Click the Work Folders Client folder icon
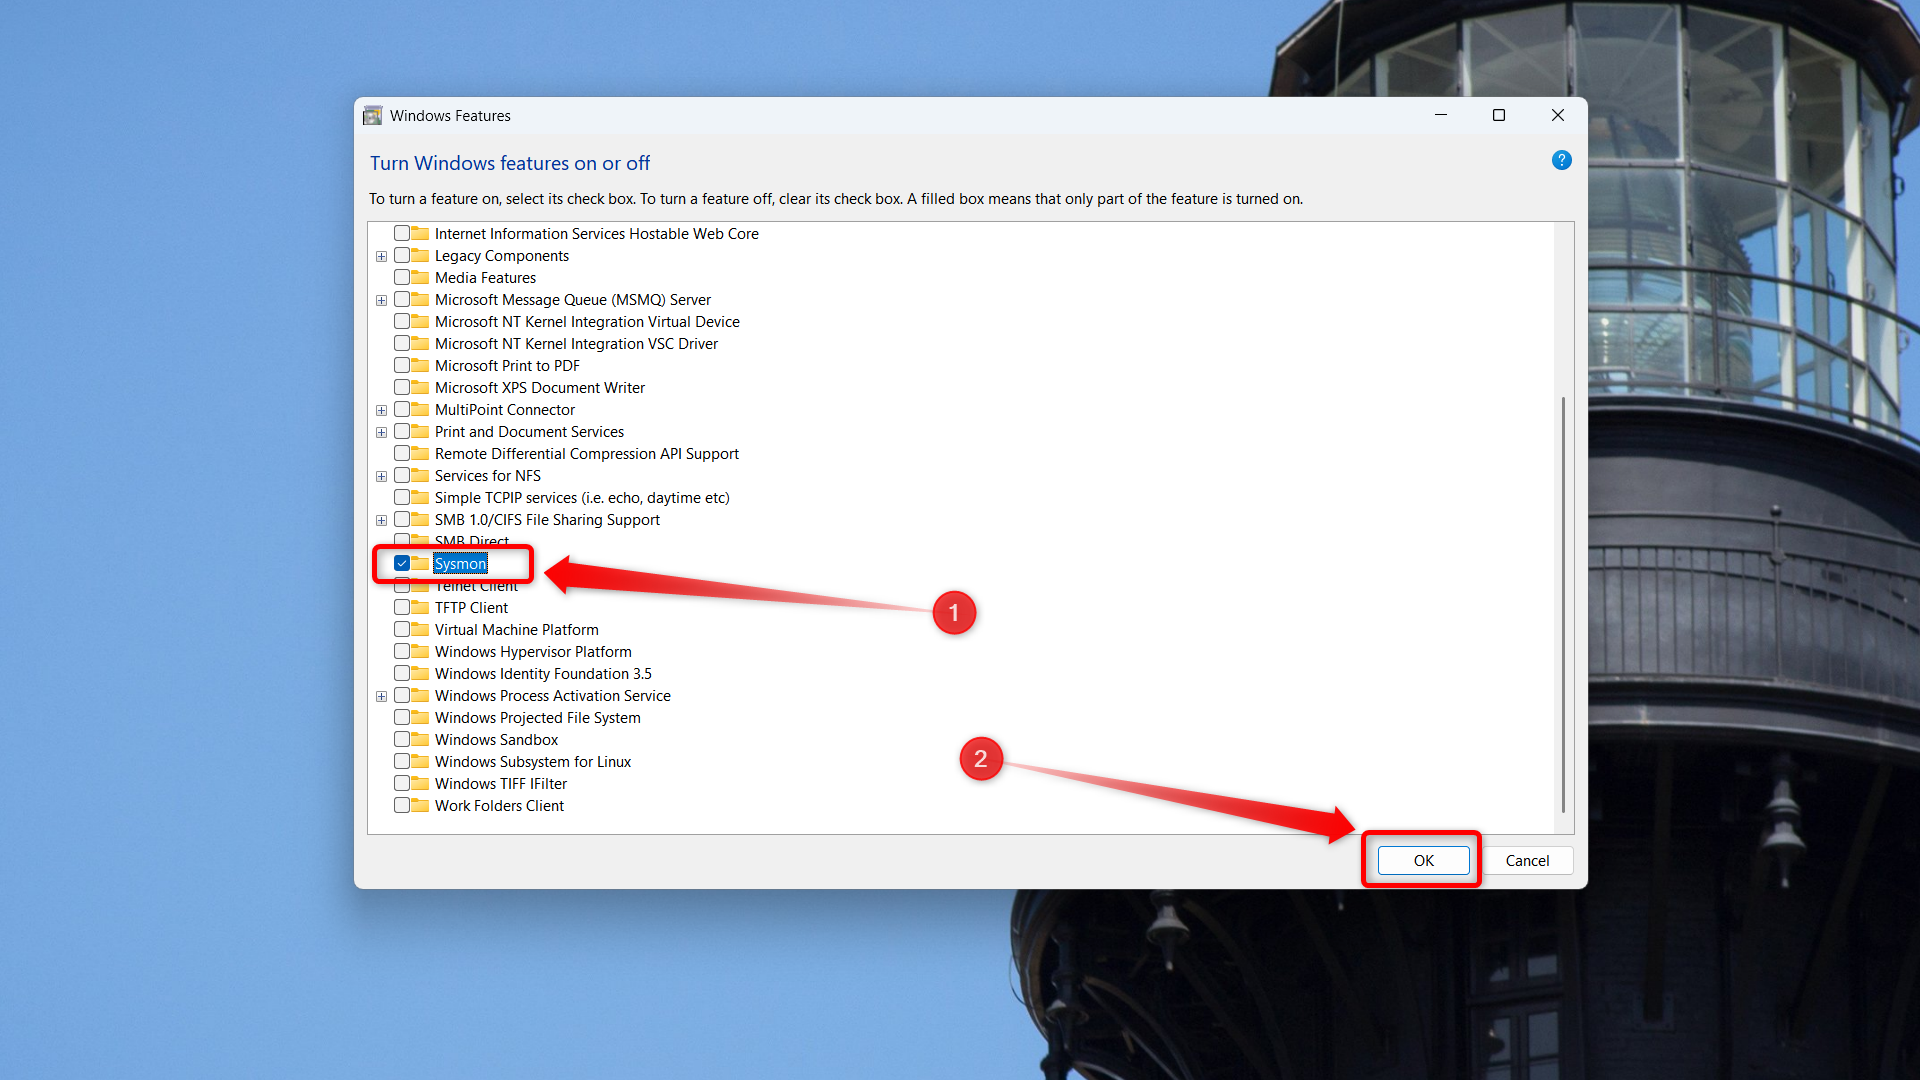The image size is (1920, 1080). (421, 806)
